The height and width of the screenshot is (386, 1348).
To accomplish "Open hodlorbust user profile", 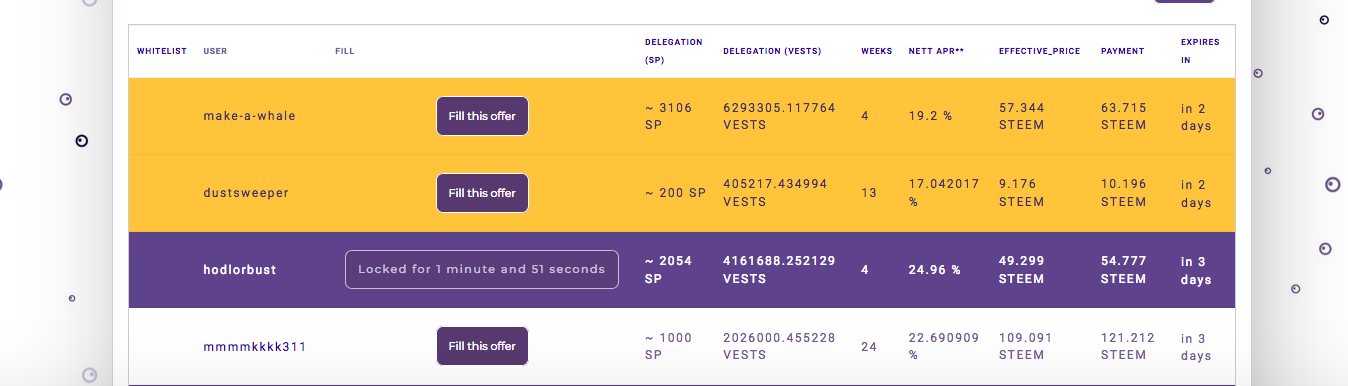I will pos(239,270).
